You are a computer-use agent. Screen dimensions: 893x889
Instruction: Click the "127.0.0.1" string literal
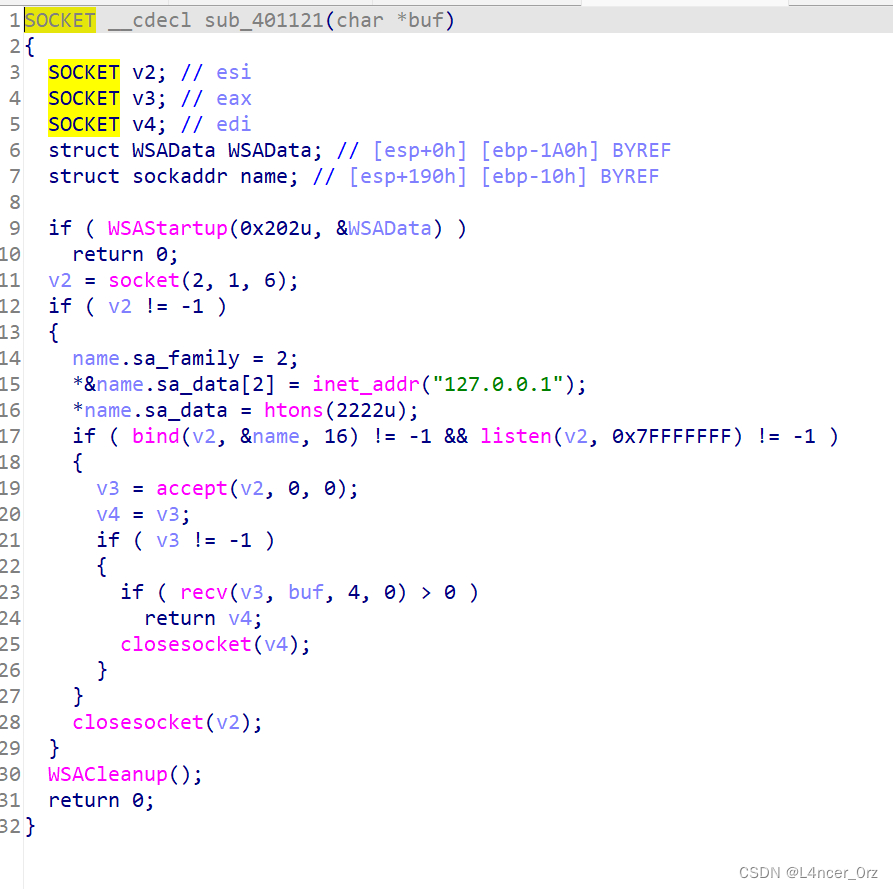click(498, 384)
